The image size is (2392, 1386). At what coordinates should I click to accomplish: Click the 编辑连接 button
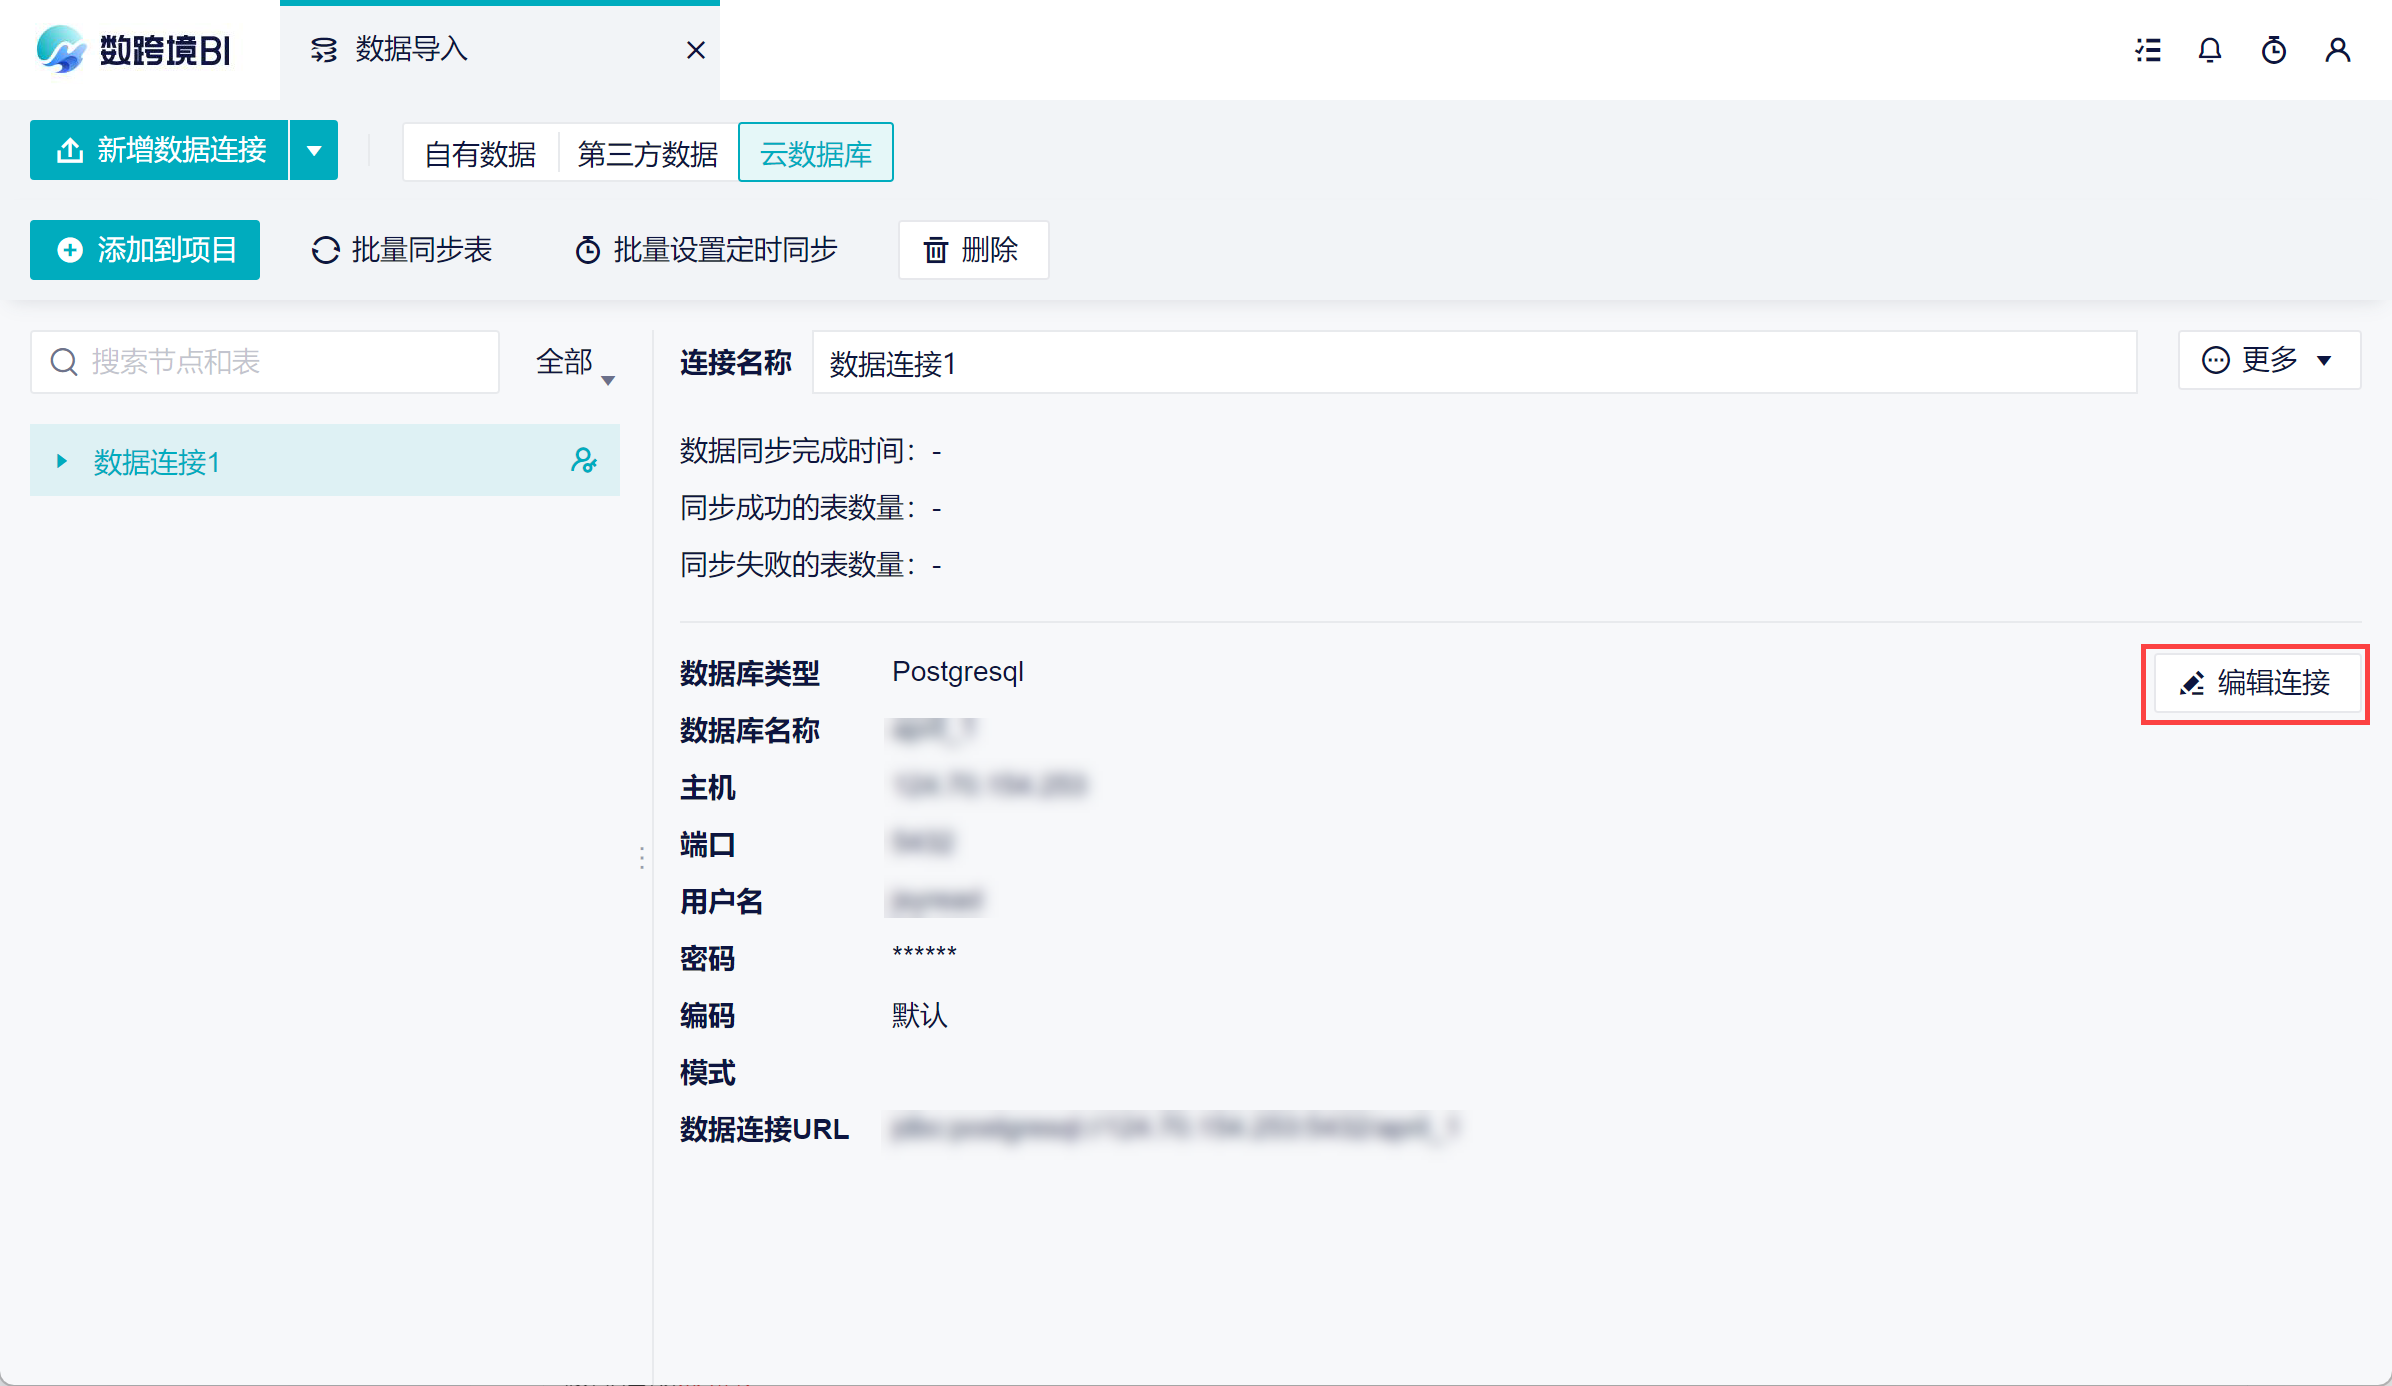click(x=2255, y=683)
